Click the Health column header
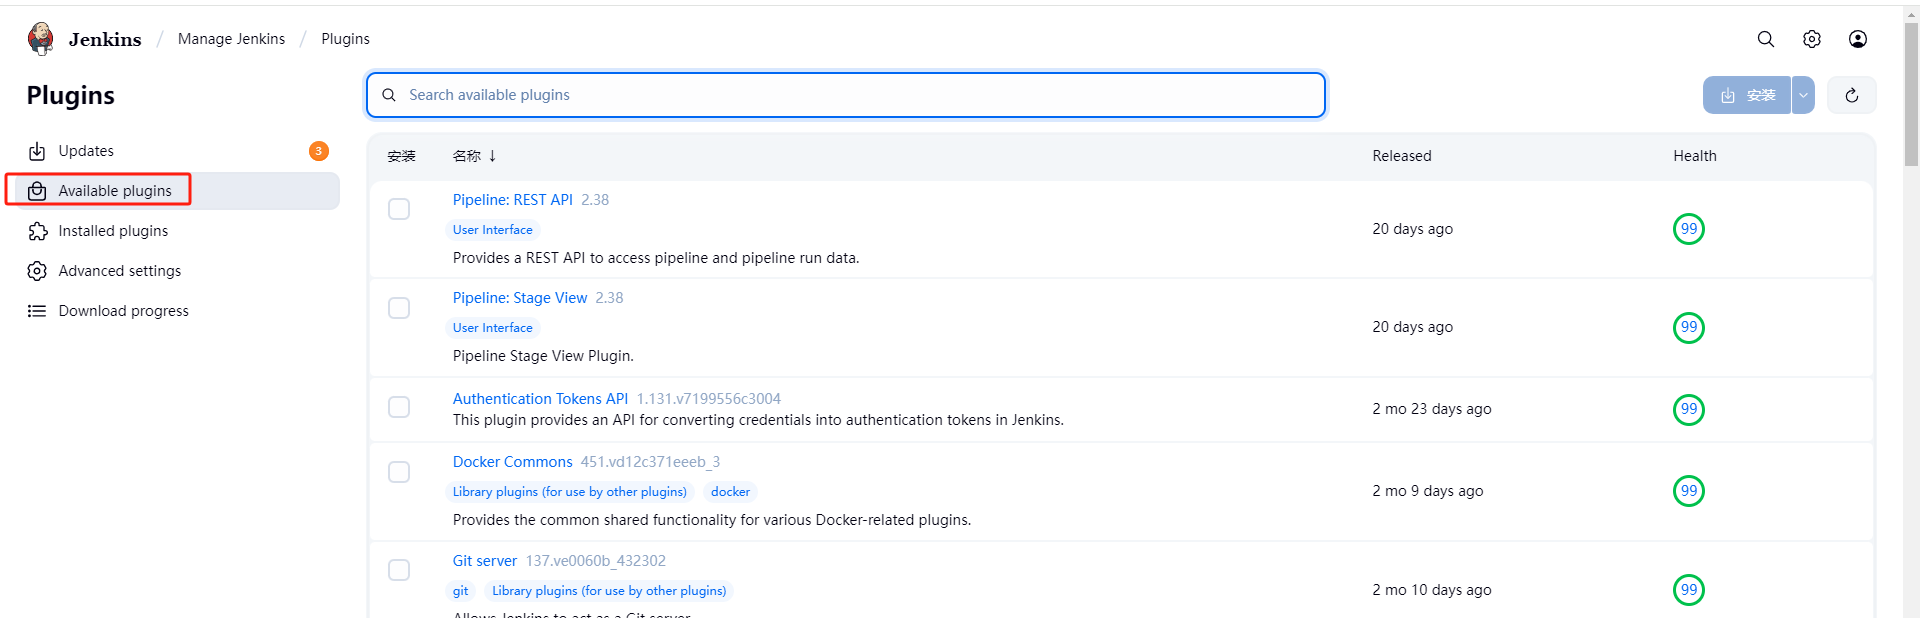This screenshot has height=618, width=1920. tap(1695, 156)
